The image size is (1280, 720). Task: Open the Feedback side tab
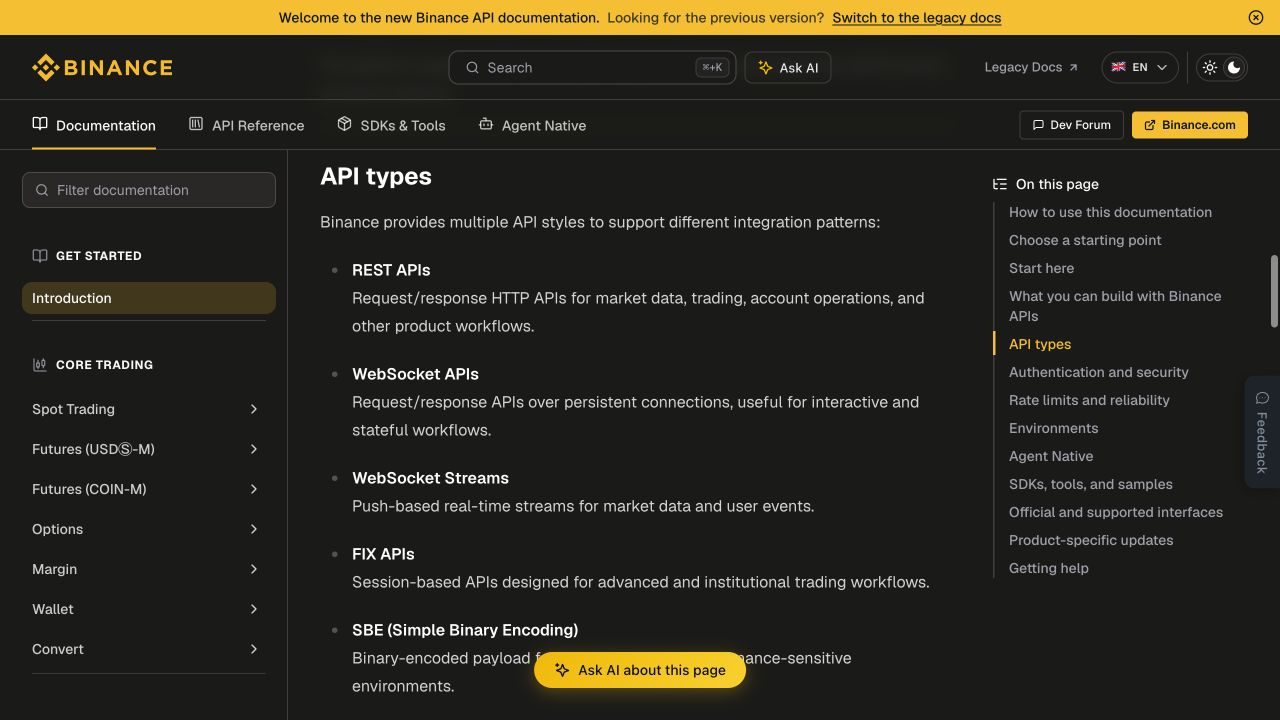(1262, 432)
